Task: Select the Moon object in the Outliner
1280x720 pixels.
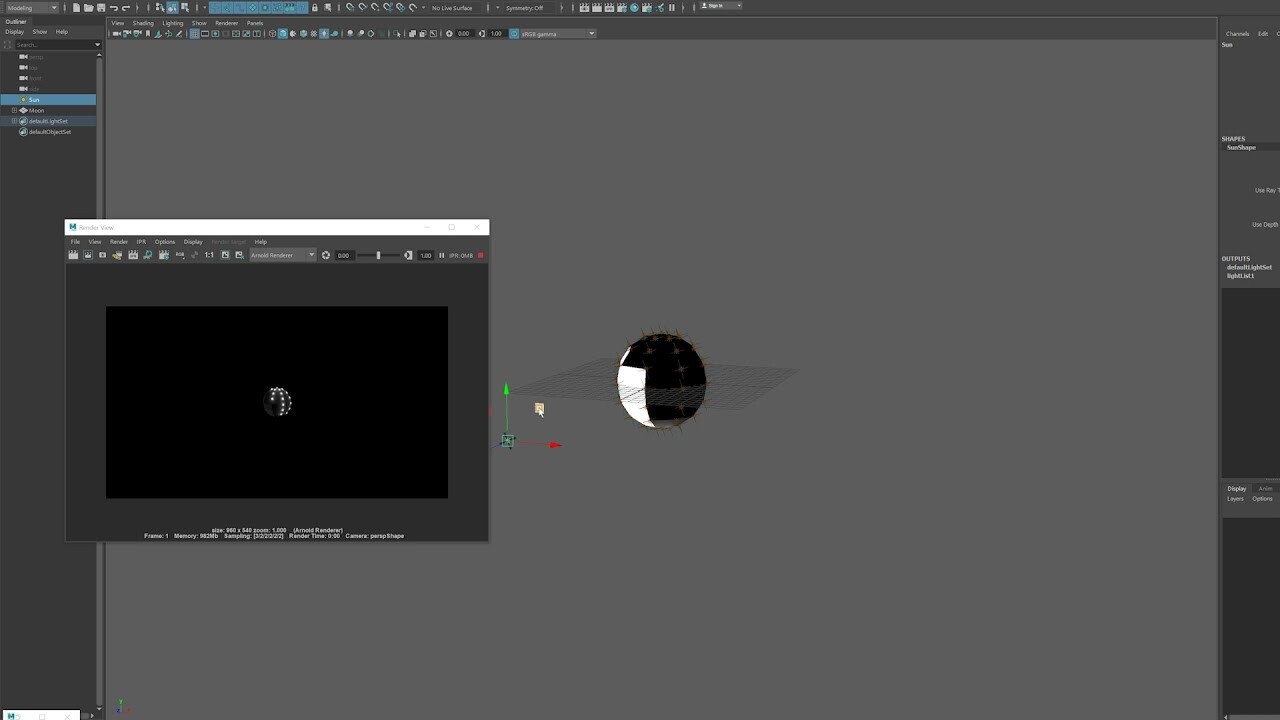Action: [x=36, y=110]
